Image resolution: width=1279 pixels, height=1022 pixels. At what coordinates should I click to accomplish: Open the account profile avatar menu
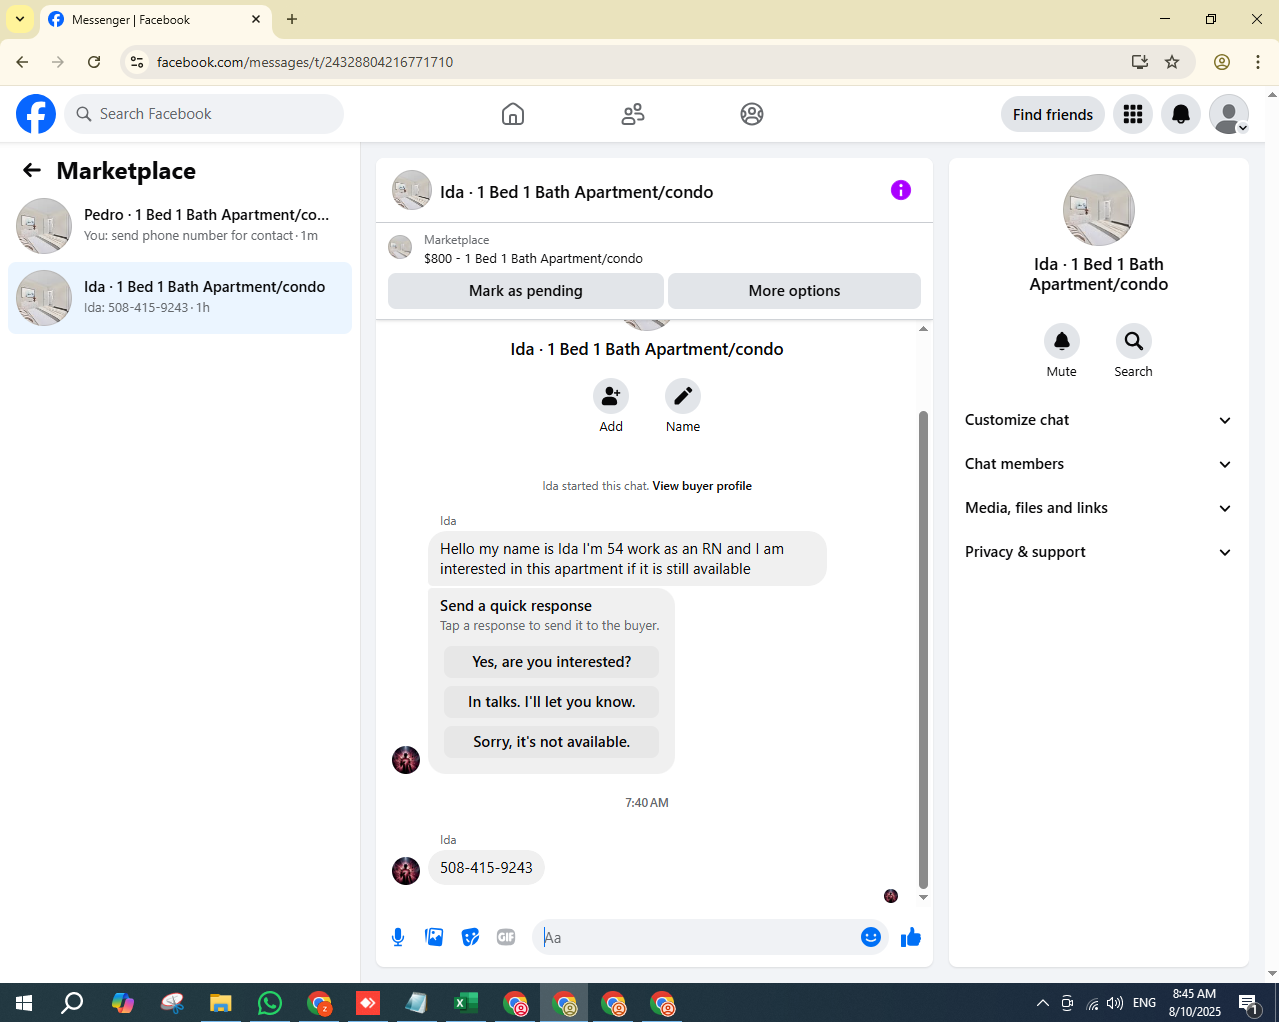tap(1229, 114)
